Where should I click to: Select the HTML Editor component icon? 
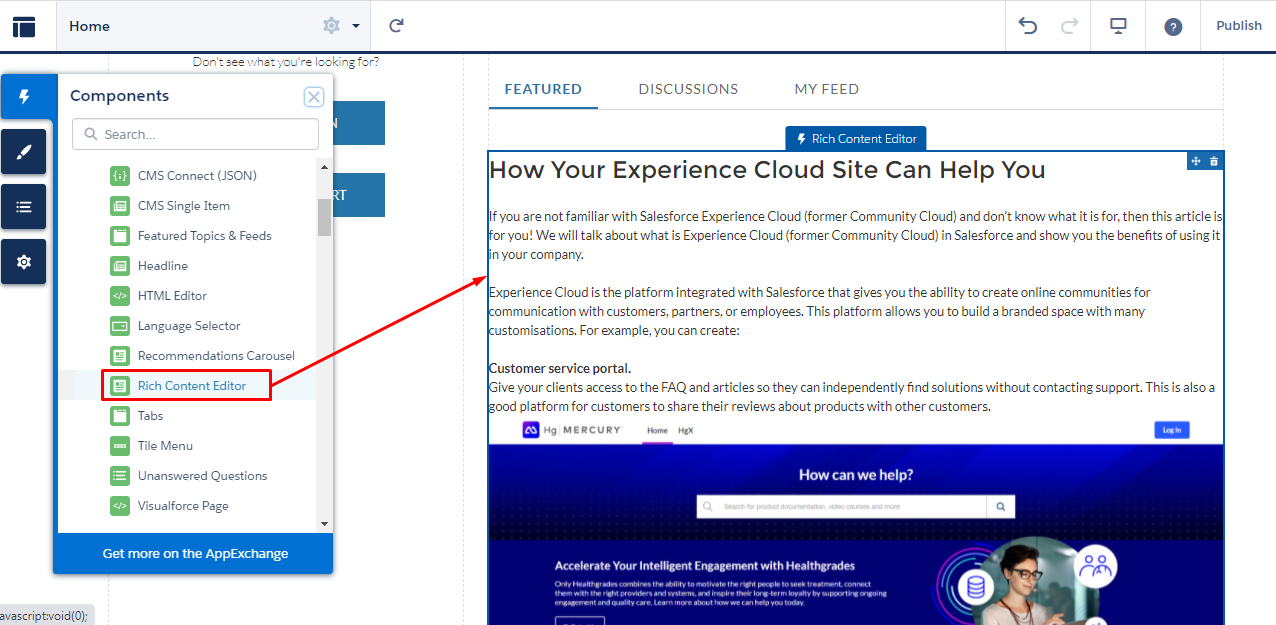120,296
